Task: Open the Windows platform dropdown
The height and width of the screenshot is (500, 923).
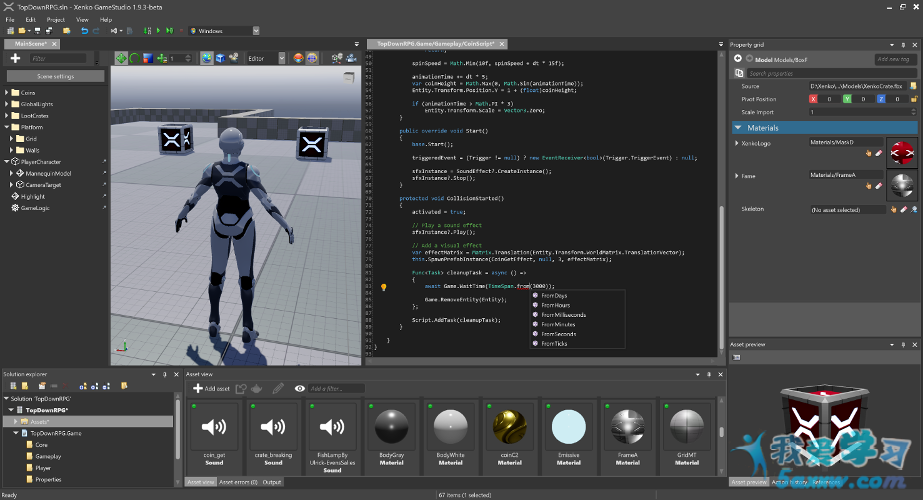Action: tap(256, 31)
